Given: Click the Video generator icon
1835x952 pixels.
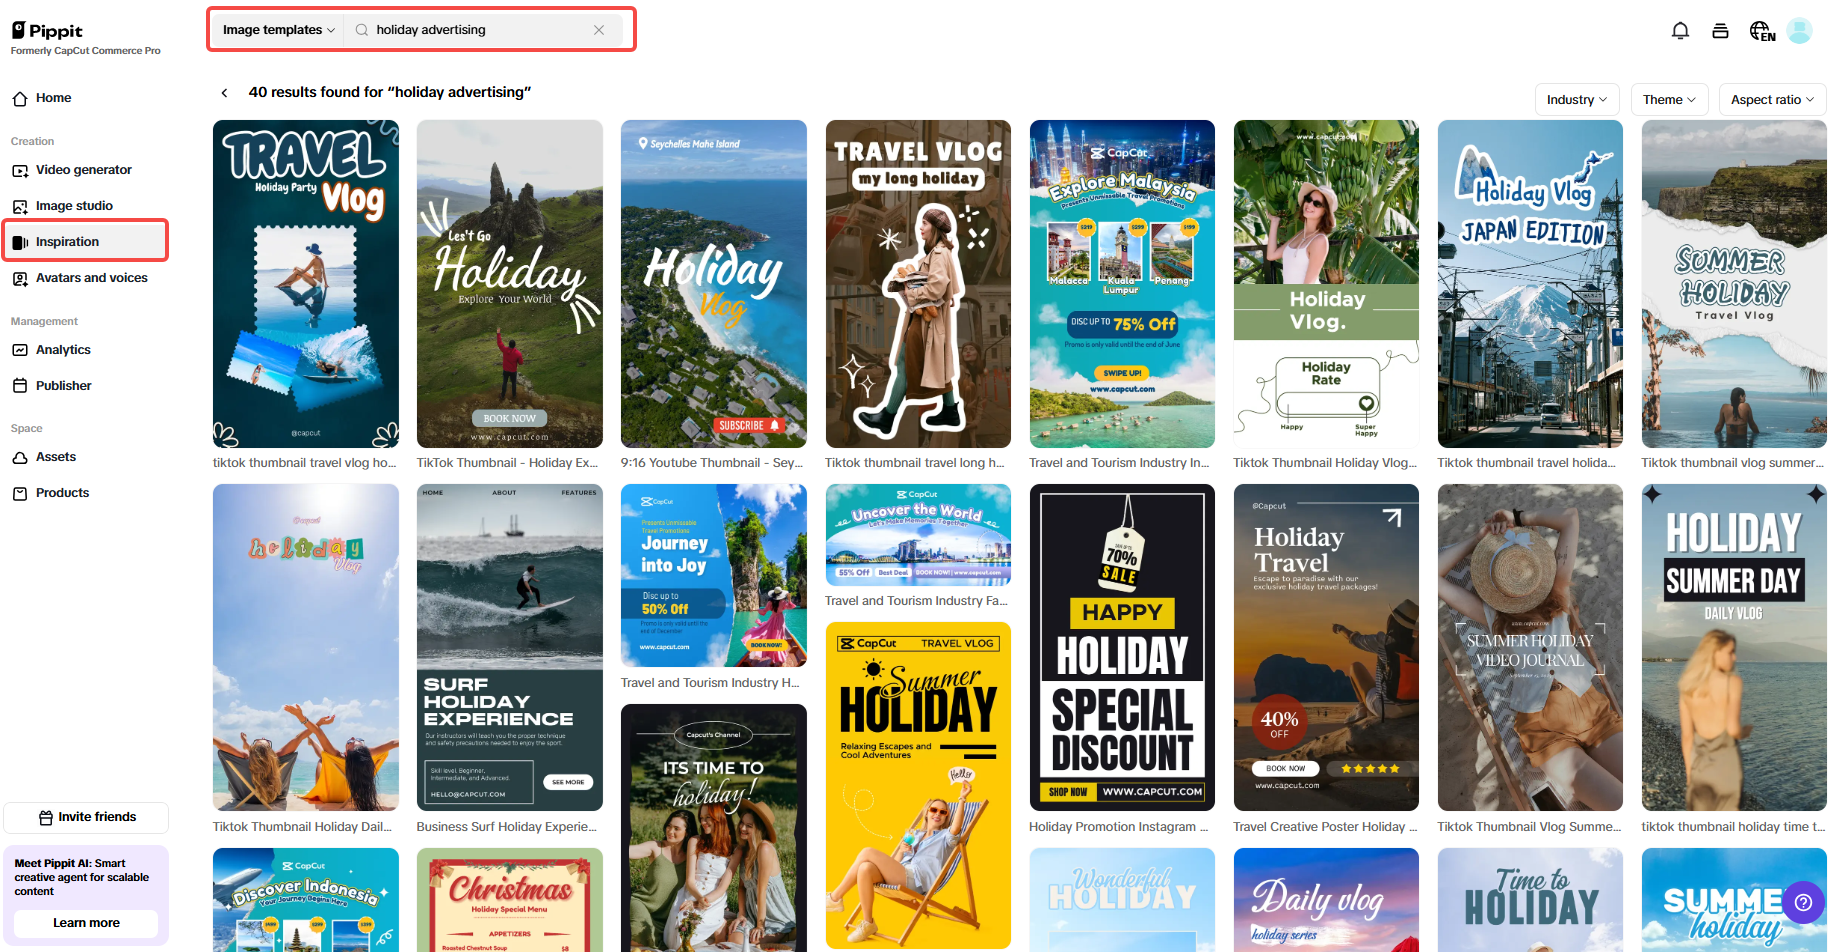Looking at the screenshot, I should [20, 170].
